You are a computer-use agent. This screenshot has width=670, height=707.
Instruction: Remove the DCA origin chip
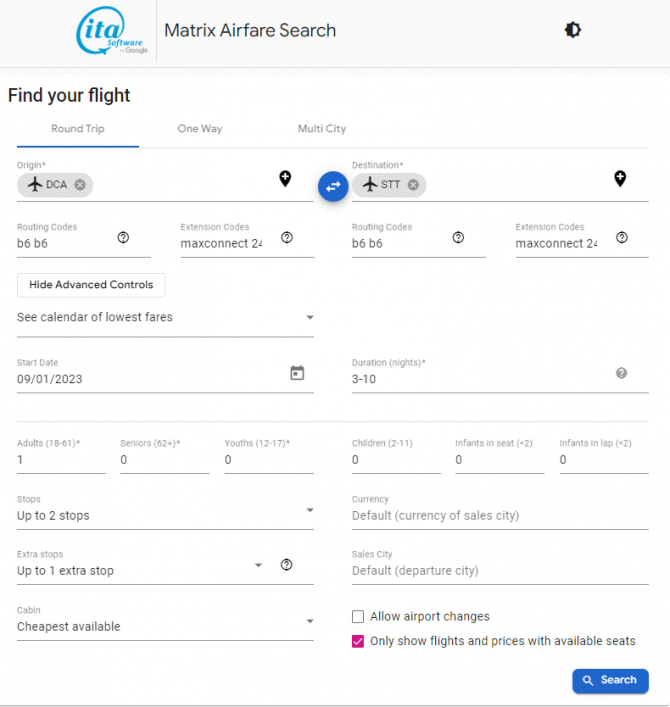click(x=80, y=185)
